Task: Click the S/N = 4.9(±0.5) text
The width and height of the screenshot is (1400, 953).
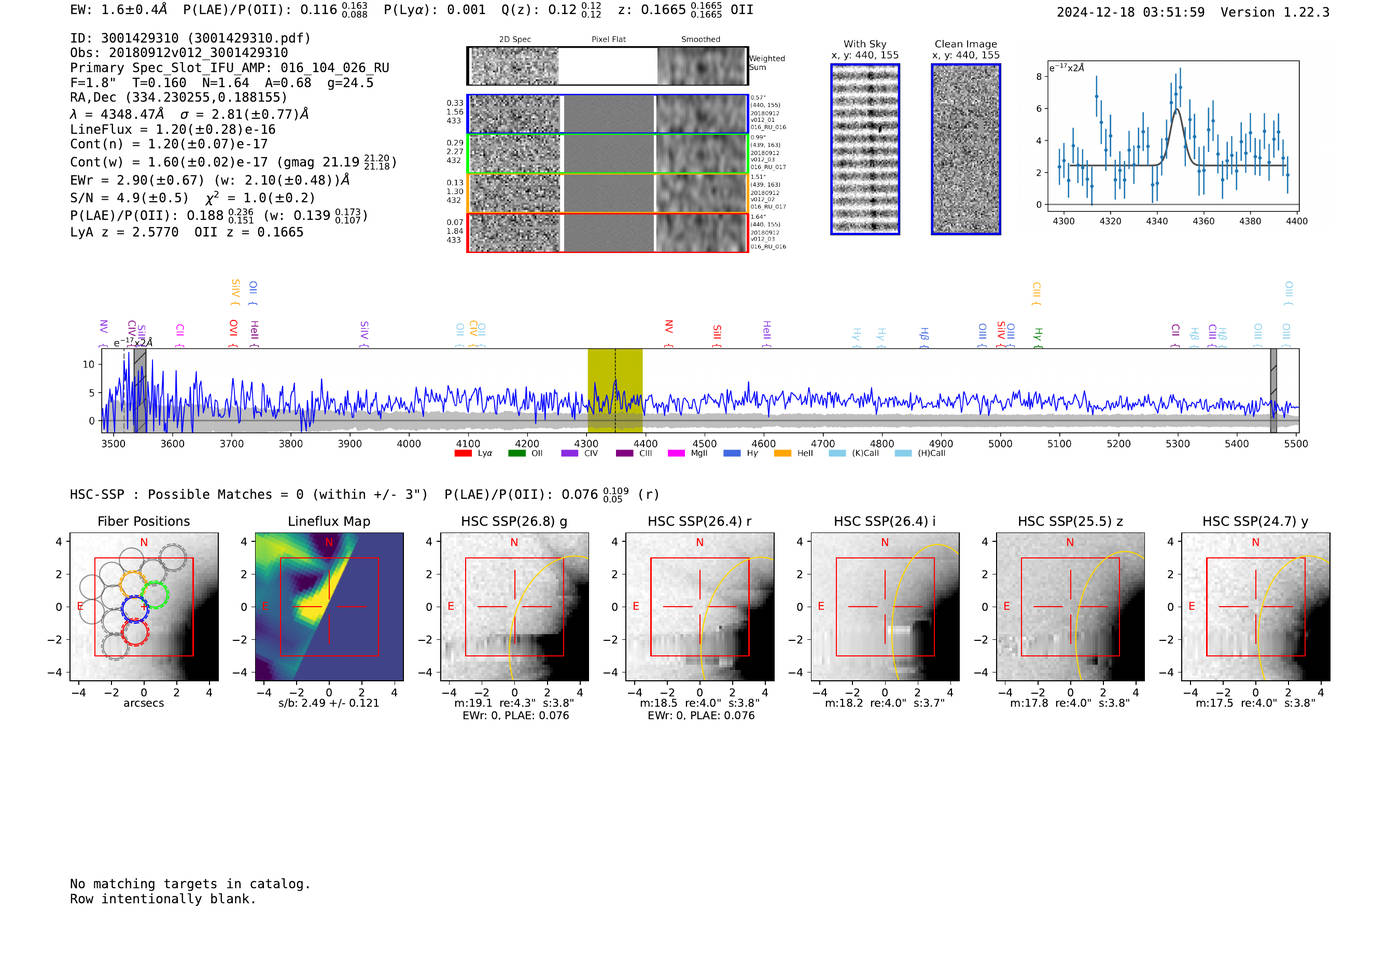Action: pyautogui.click(x=129, y=197)
